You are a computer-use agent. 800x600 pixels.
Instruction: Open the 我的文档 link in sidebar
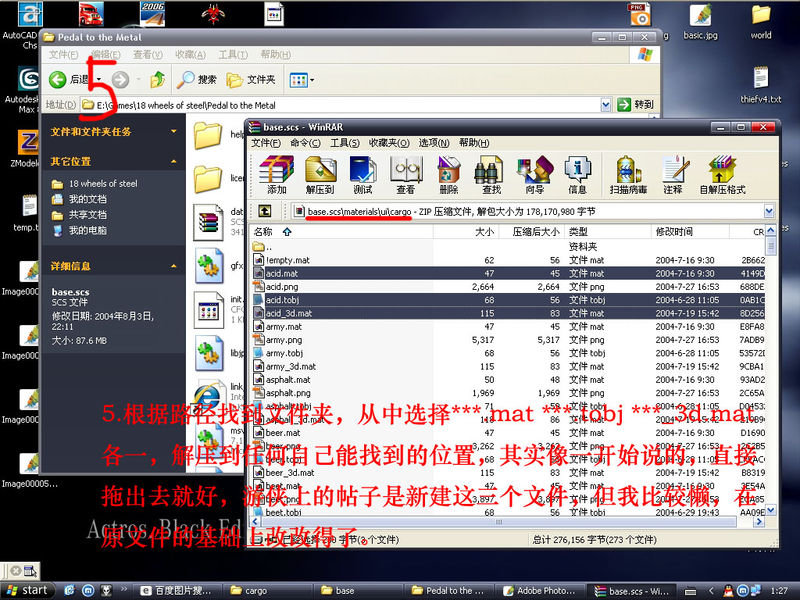(87, 199)
